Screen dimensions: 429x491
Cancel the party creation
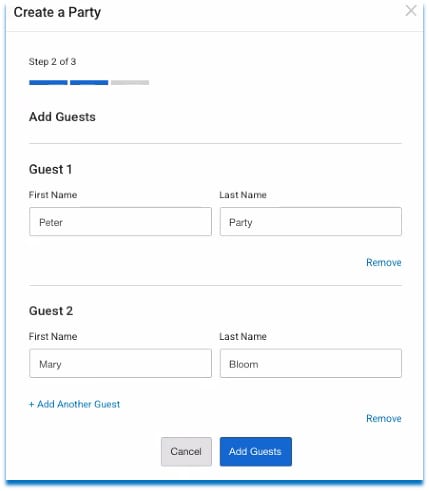pyautogui.click(x=186, y=452)
